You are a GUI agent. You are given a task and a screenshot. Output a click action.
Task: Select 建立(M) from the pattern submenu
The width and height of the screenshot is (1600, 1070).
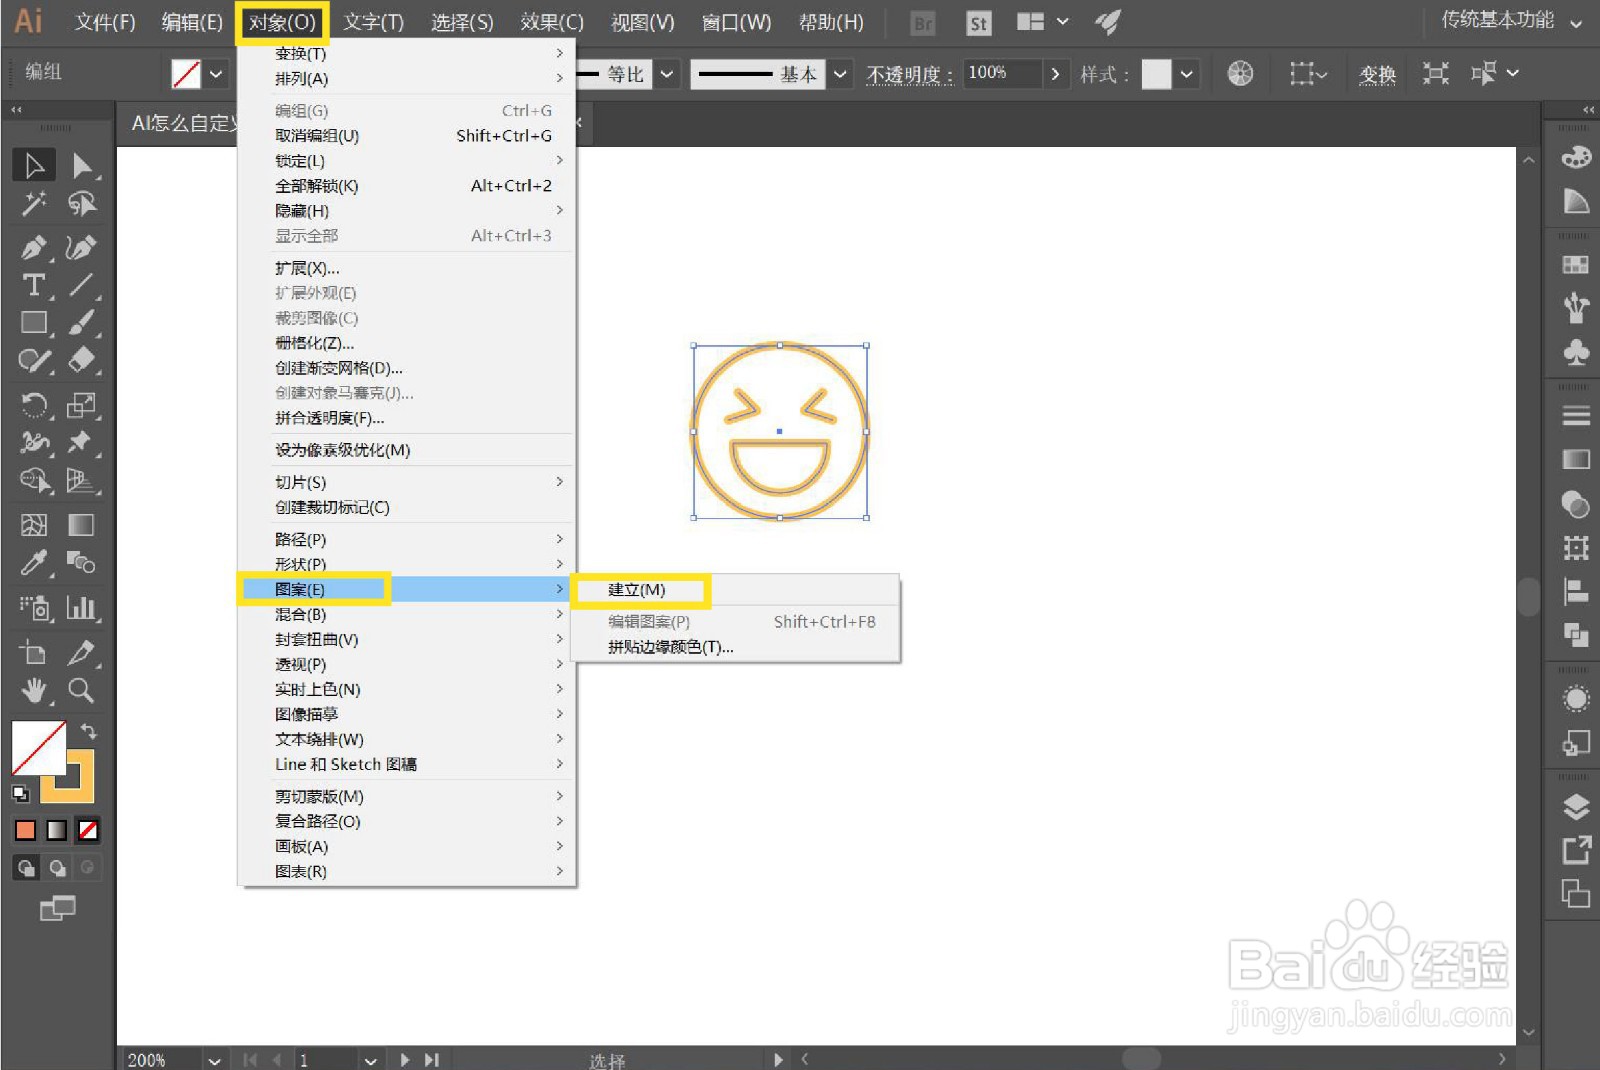point(636,589)
